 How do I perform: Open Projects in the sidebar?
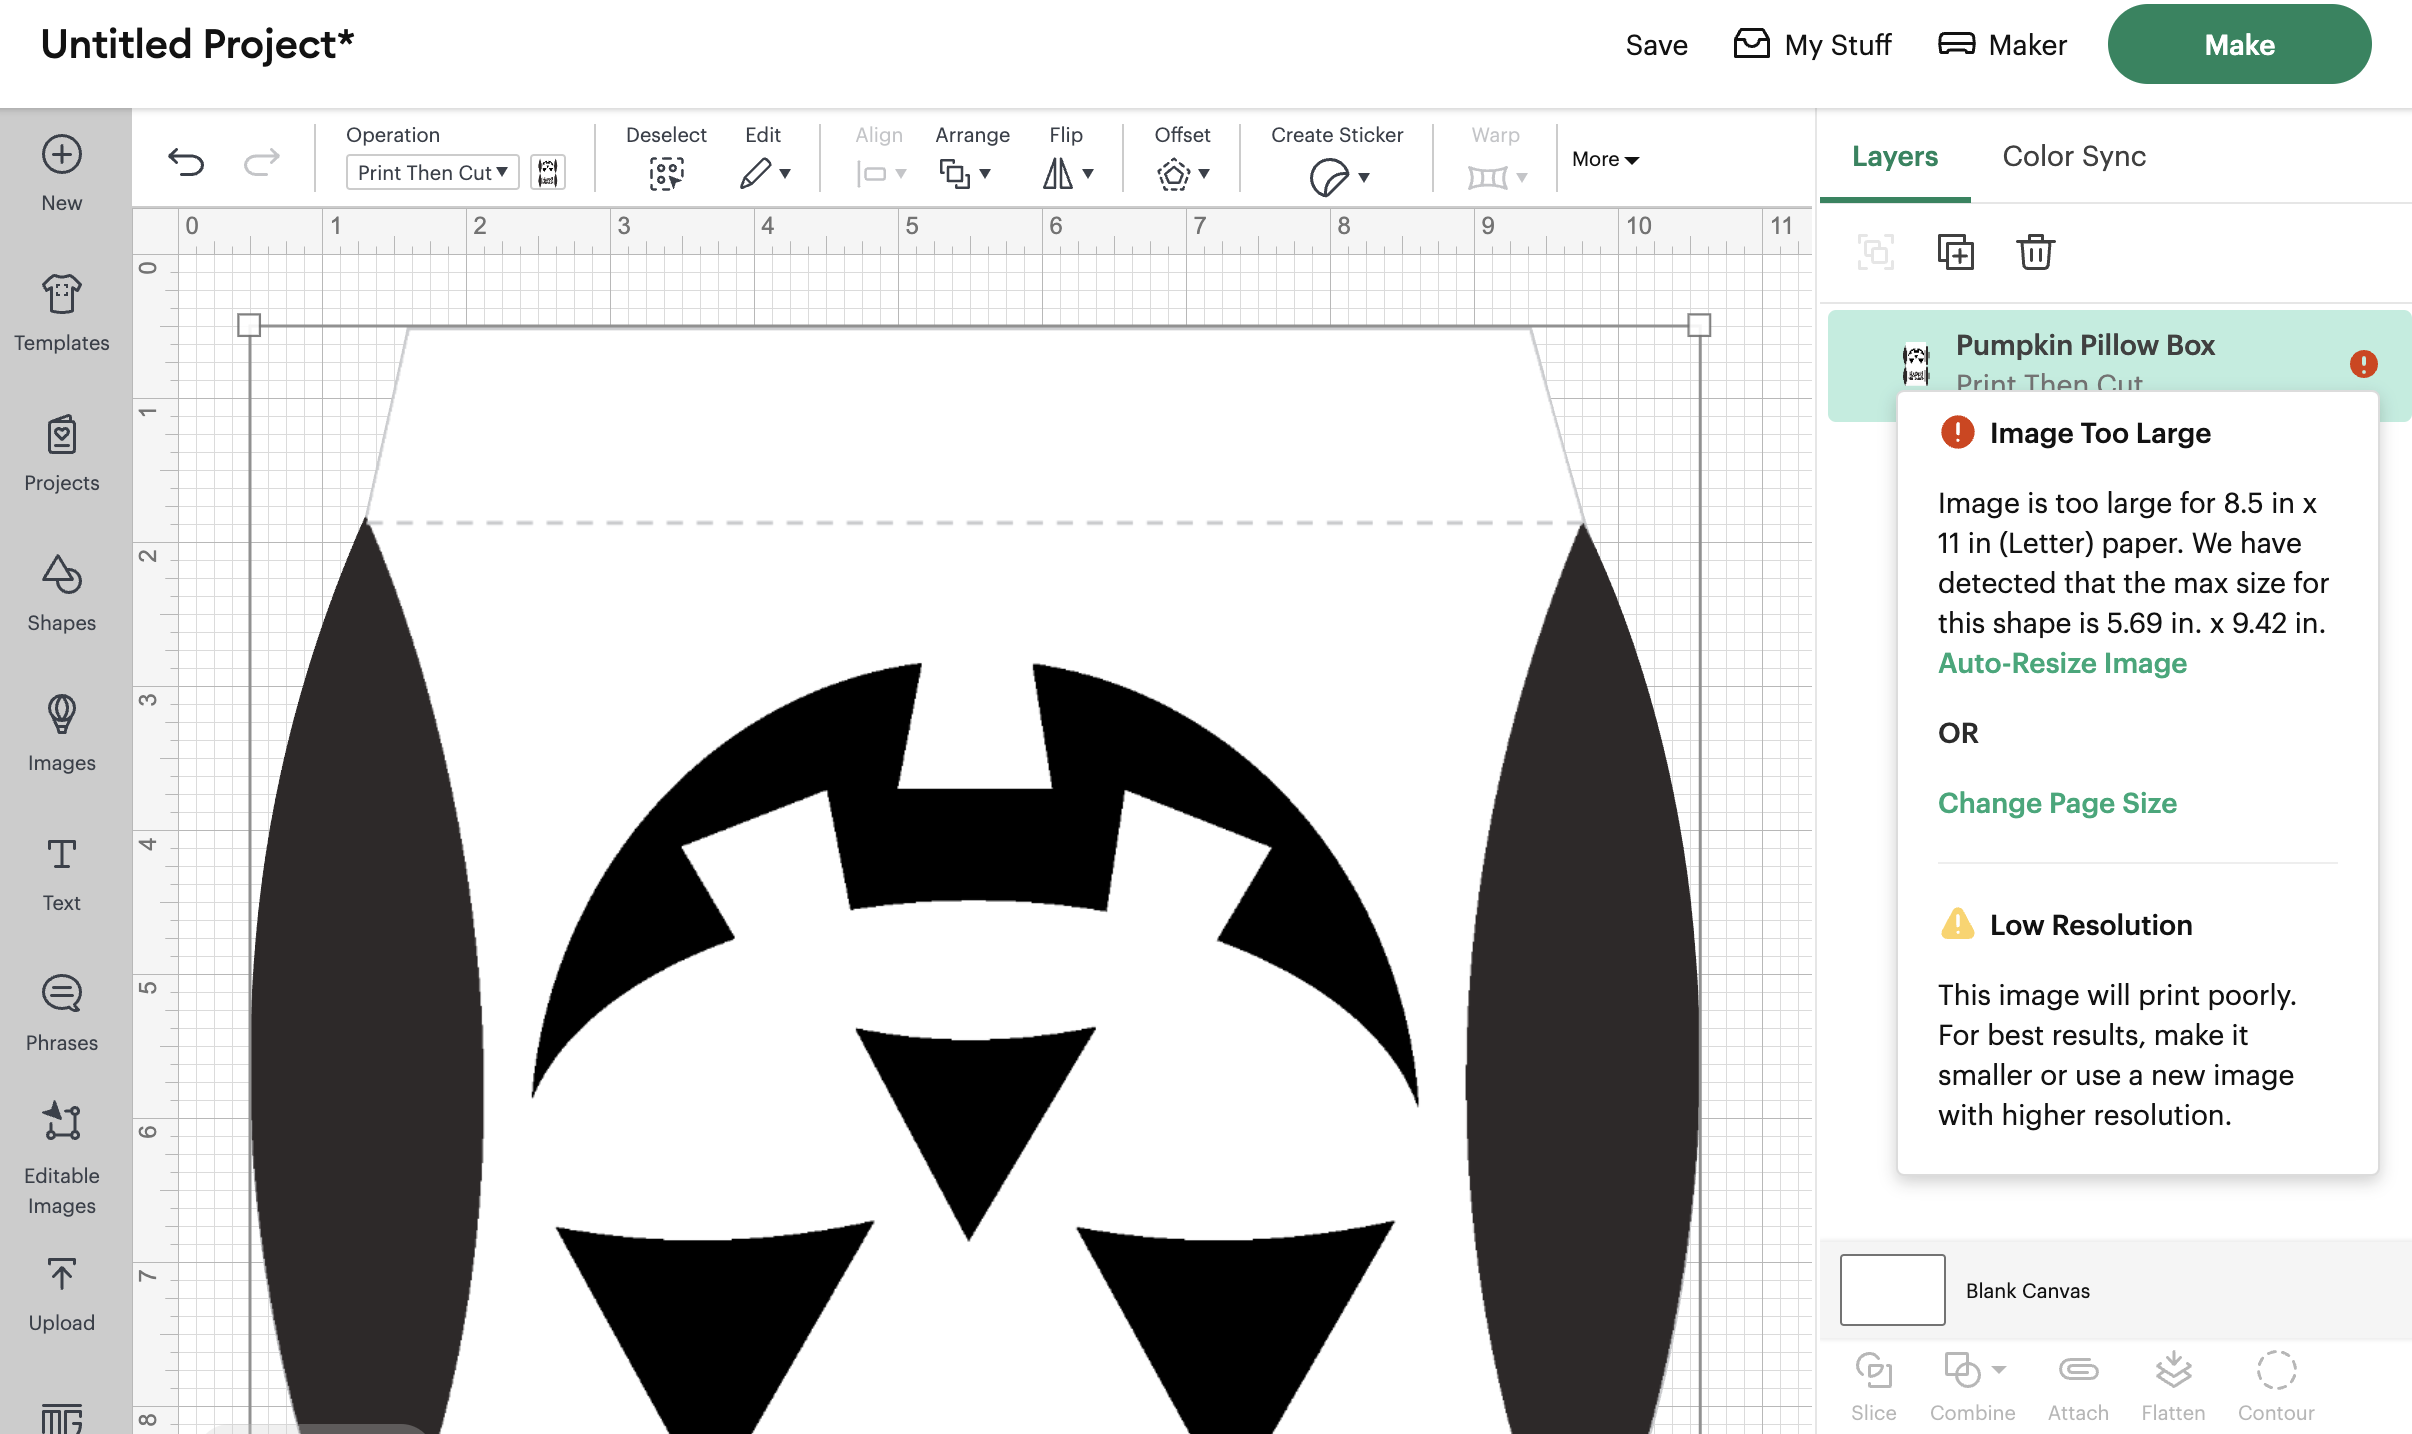point(62,453)
